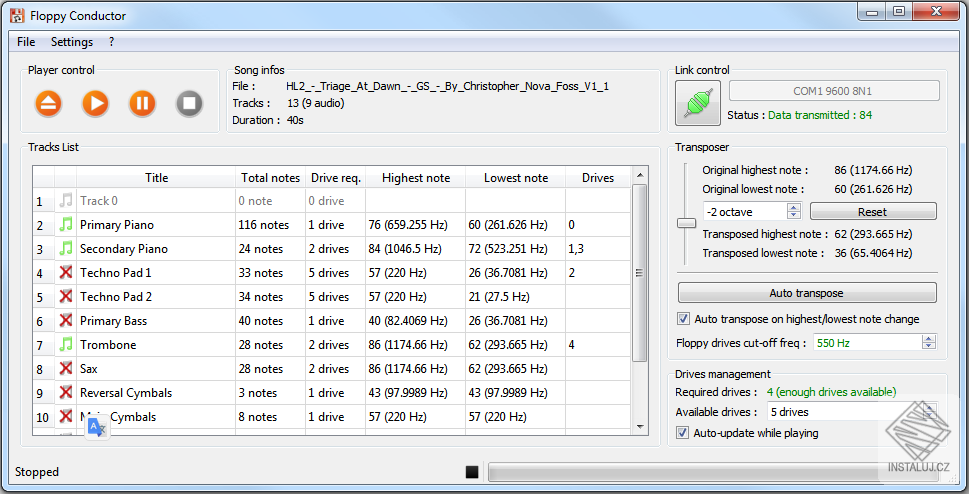The image size is (969, 494).
Task: Select the Secondary Piano track title
Action: coord(124,249)
